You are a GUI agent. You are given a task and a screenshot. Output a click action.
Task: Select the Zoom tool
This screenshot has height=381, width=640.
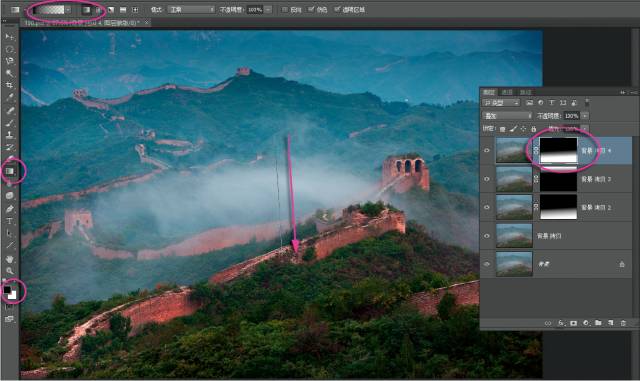(9, 271)
